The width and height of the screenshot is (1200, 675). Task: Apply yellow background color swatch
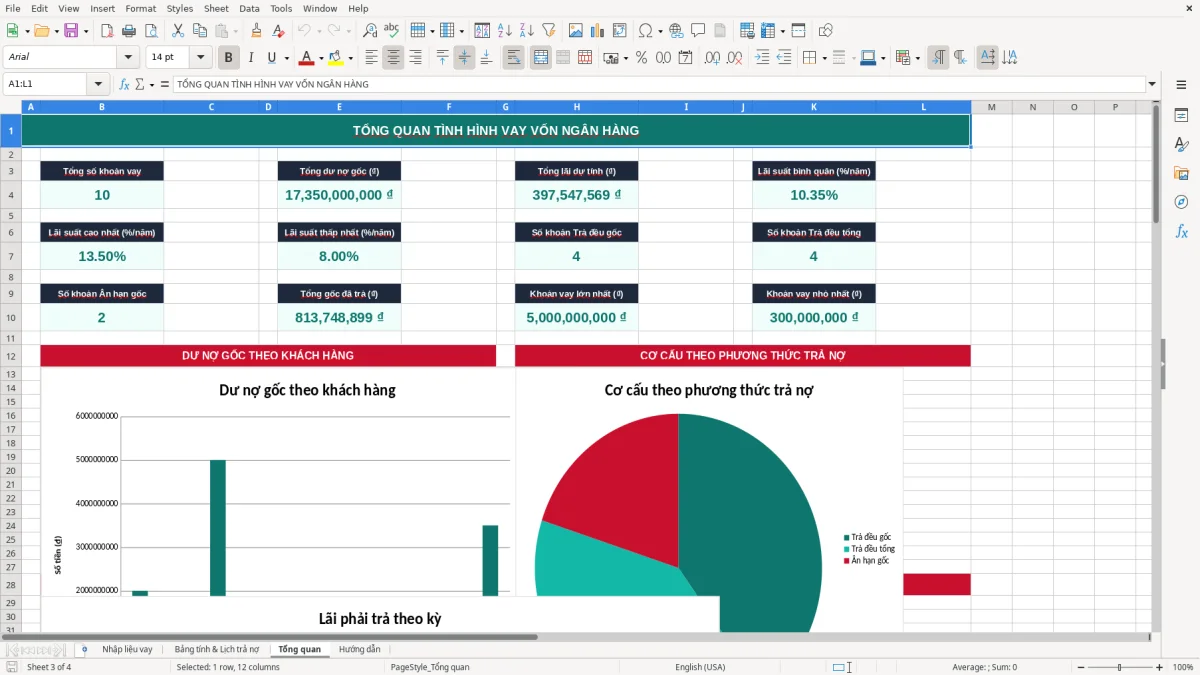click(x=335, y=58)
